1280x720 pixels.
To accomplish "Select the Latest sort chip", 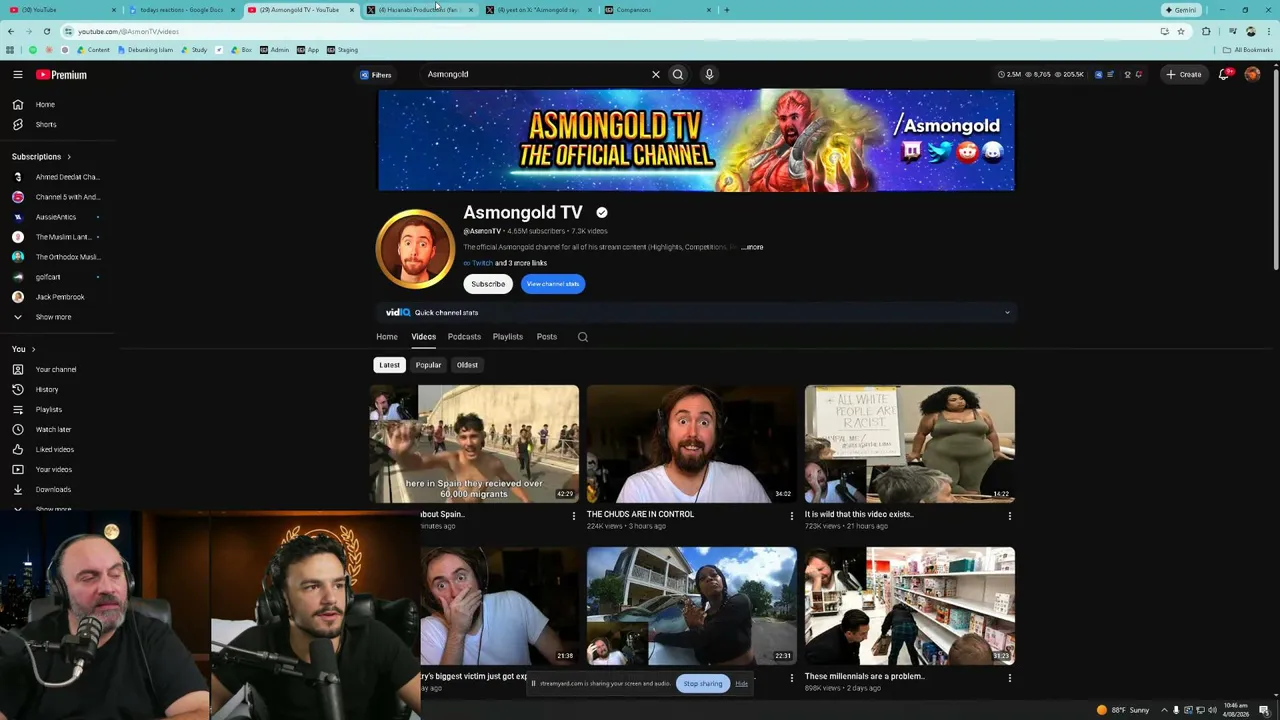I will (x=389, y=365).
